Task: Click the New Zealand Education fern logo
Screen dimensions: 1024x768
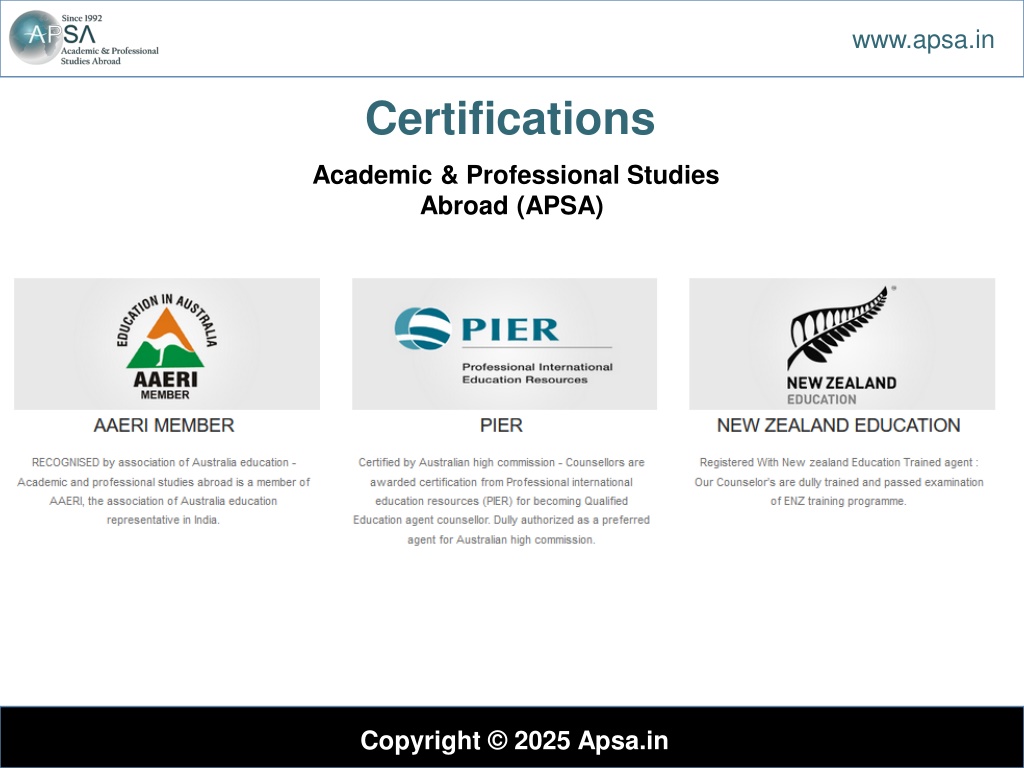Action: pos(842,344)
